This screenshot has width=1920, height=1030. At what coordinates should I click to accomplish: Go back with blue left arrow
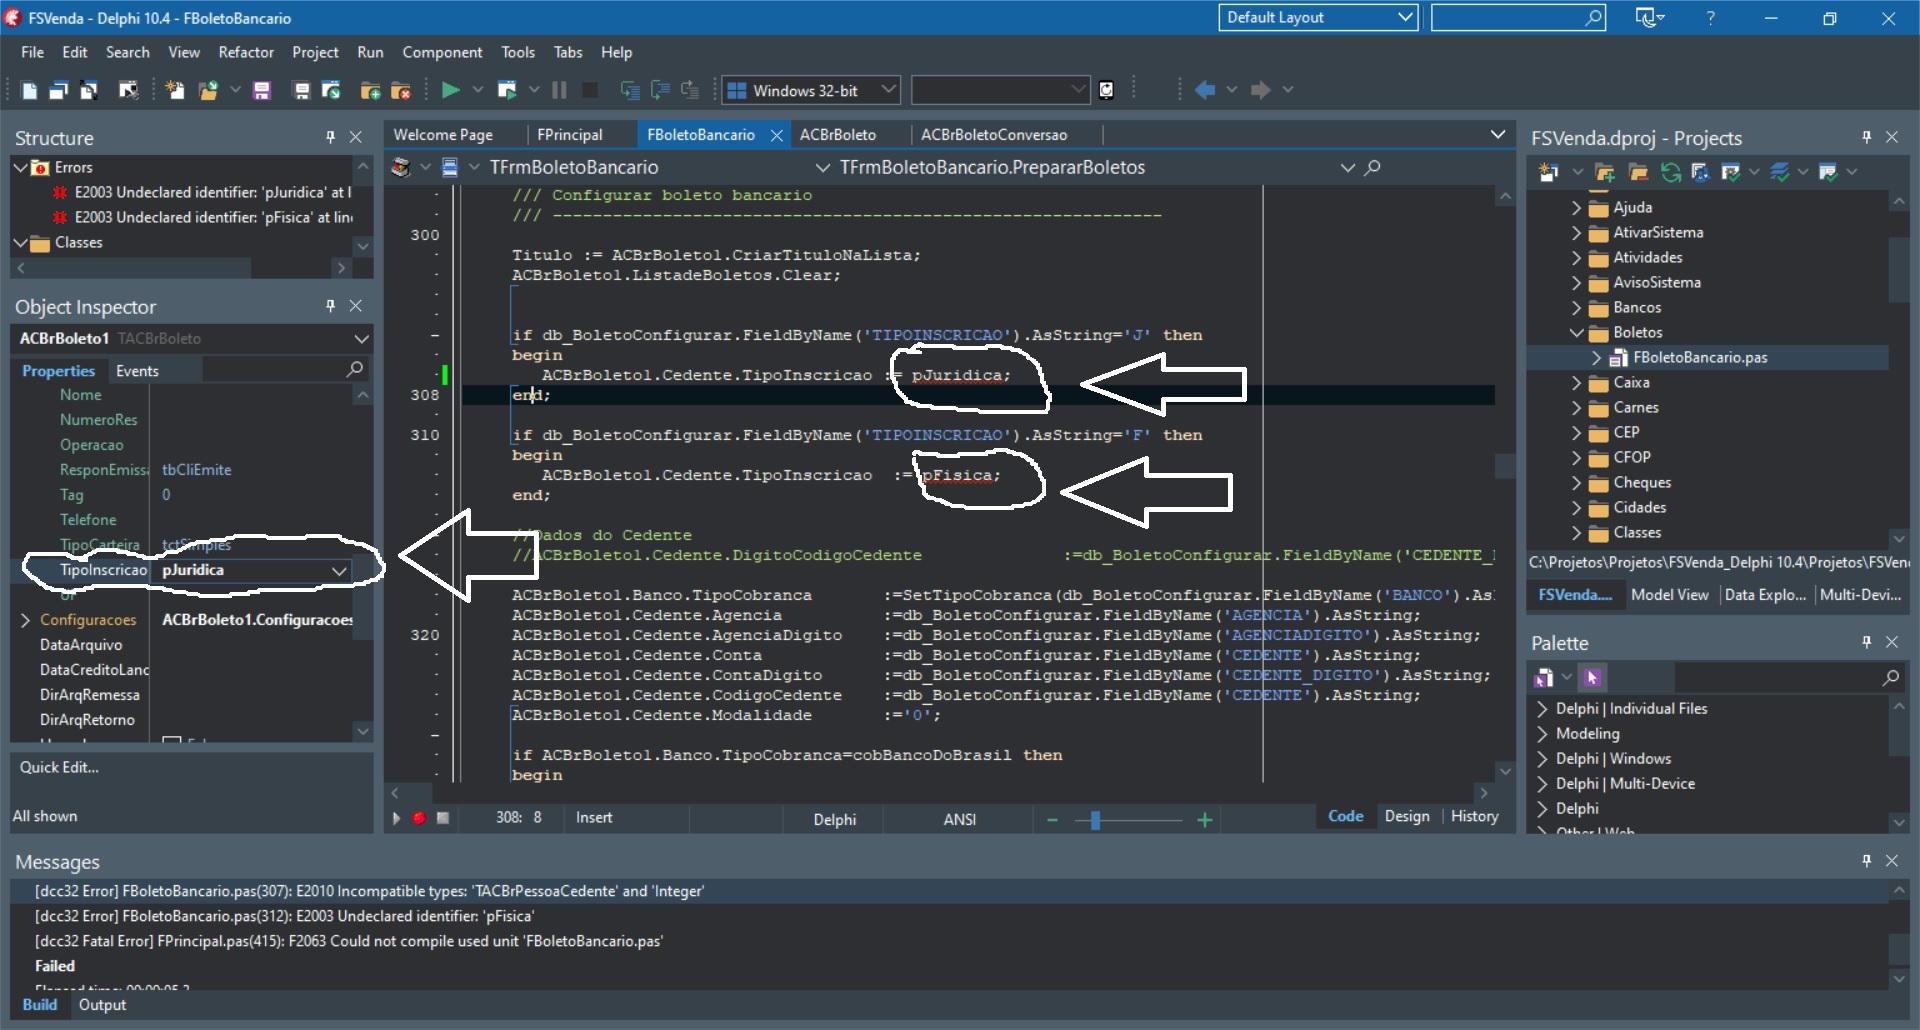[x=1205, y=90]
